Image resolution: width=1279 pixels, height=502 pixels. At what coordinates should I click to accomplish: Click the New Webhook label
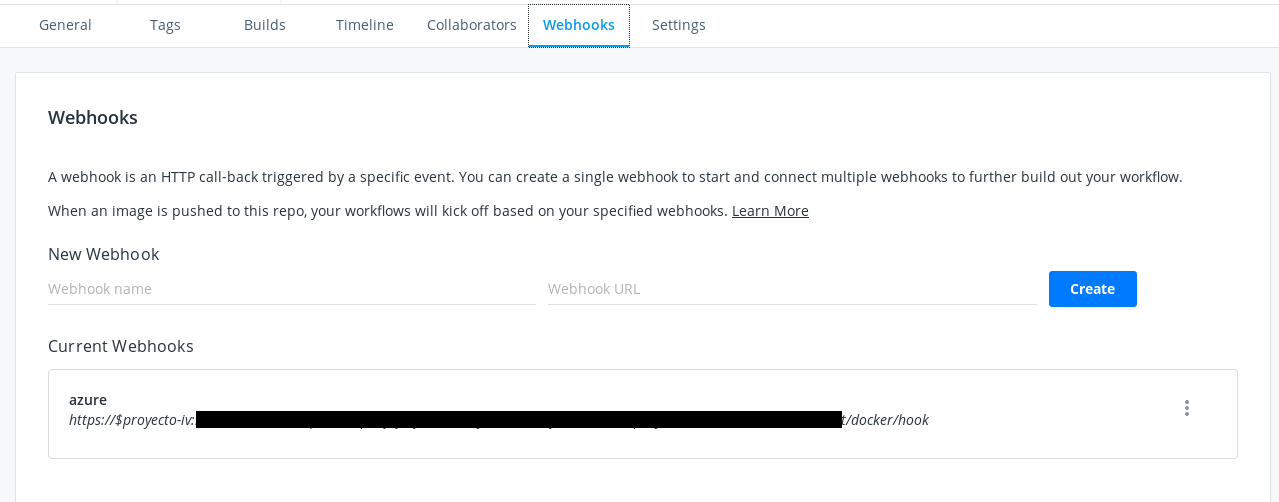click(104, 254)
